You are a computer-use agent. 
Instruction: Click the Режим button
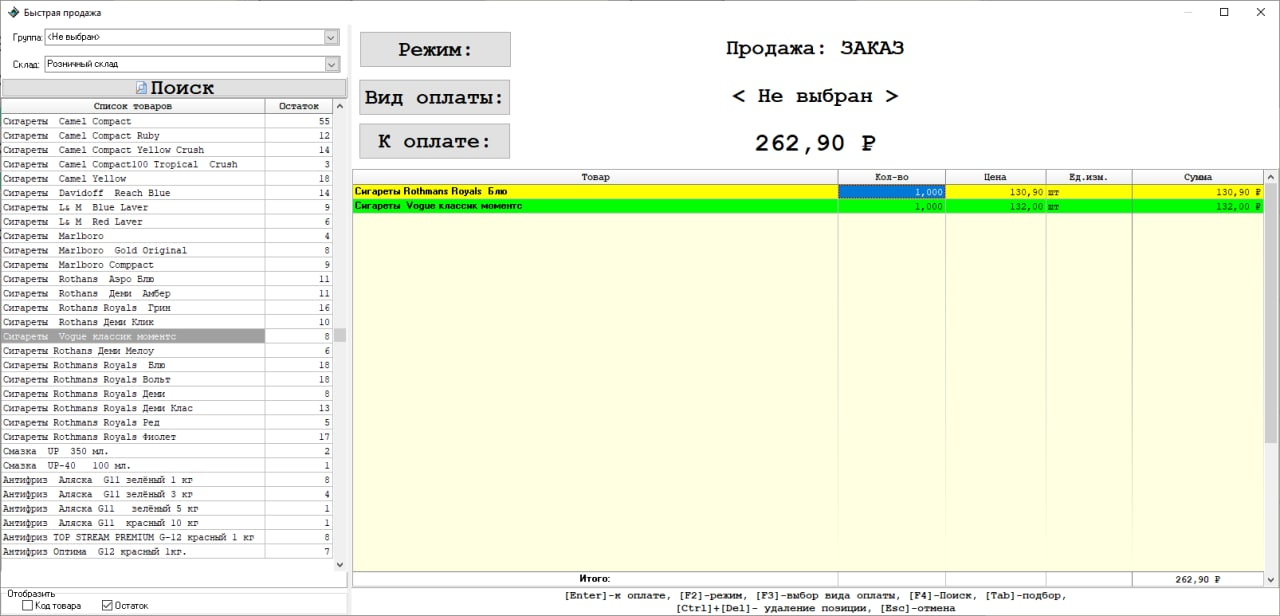pyautogui.click(x=435, y=50)
